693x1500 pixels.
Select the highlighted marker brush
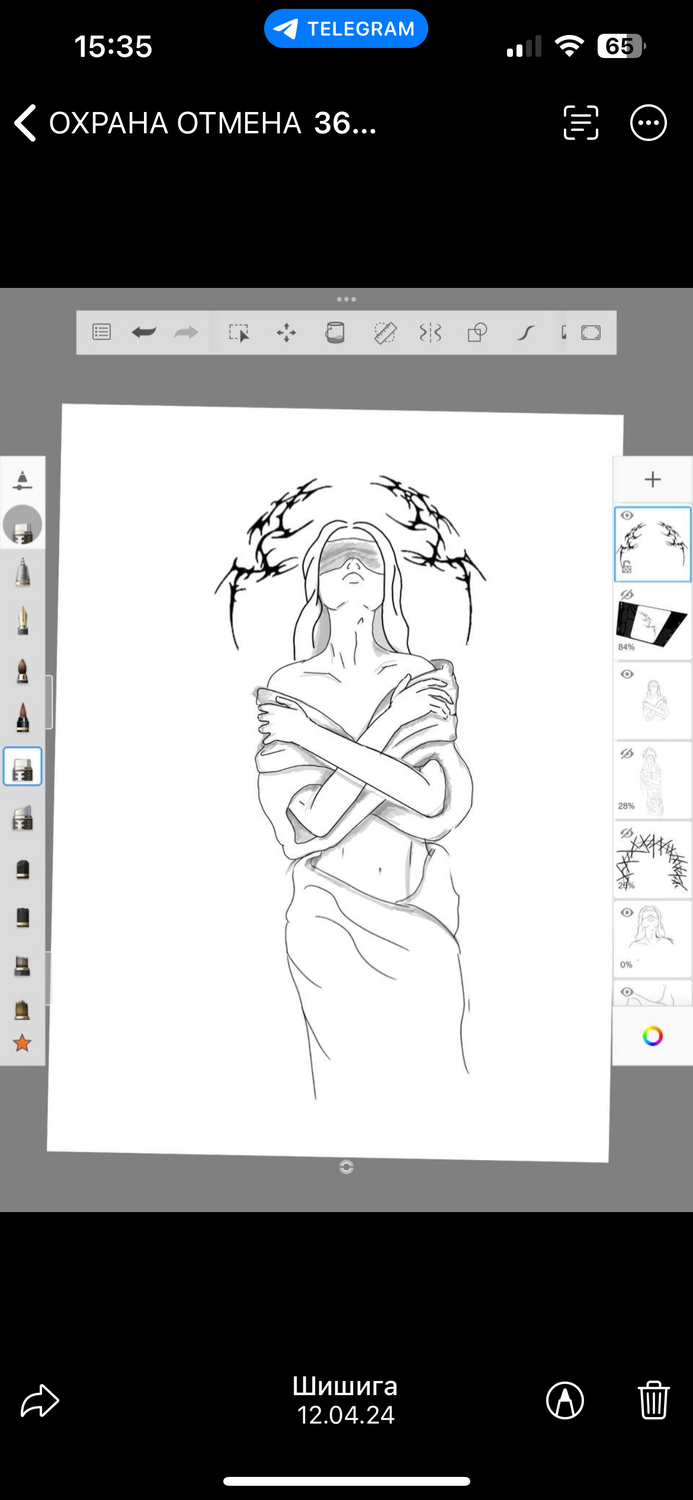tap(22, 768)
